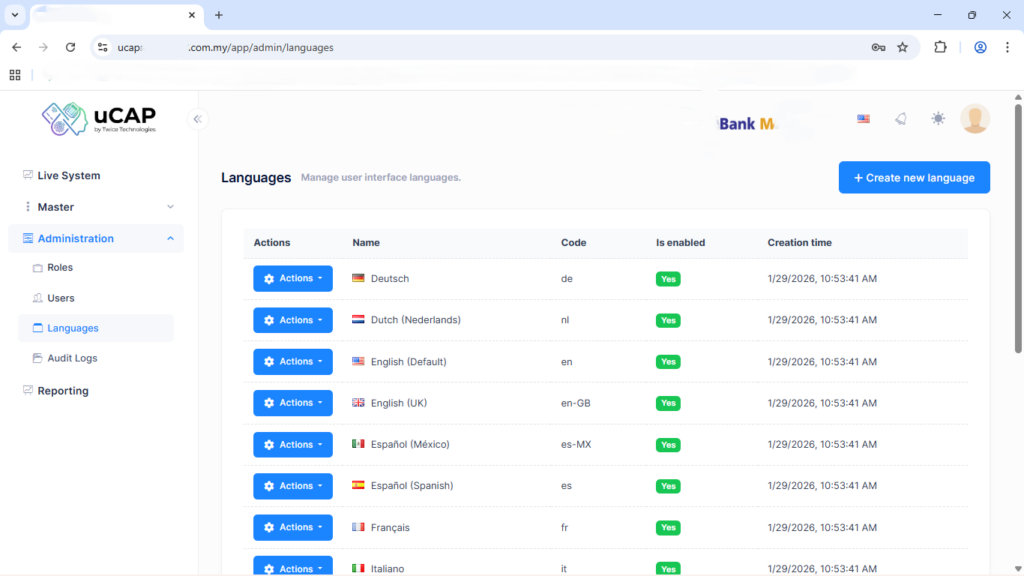Go to Audit Logs
Screen dimensions: 1024x576
coord(72,358)
